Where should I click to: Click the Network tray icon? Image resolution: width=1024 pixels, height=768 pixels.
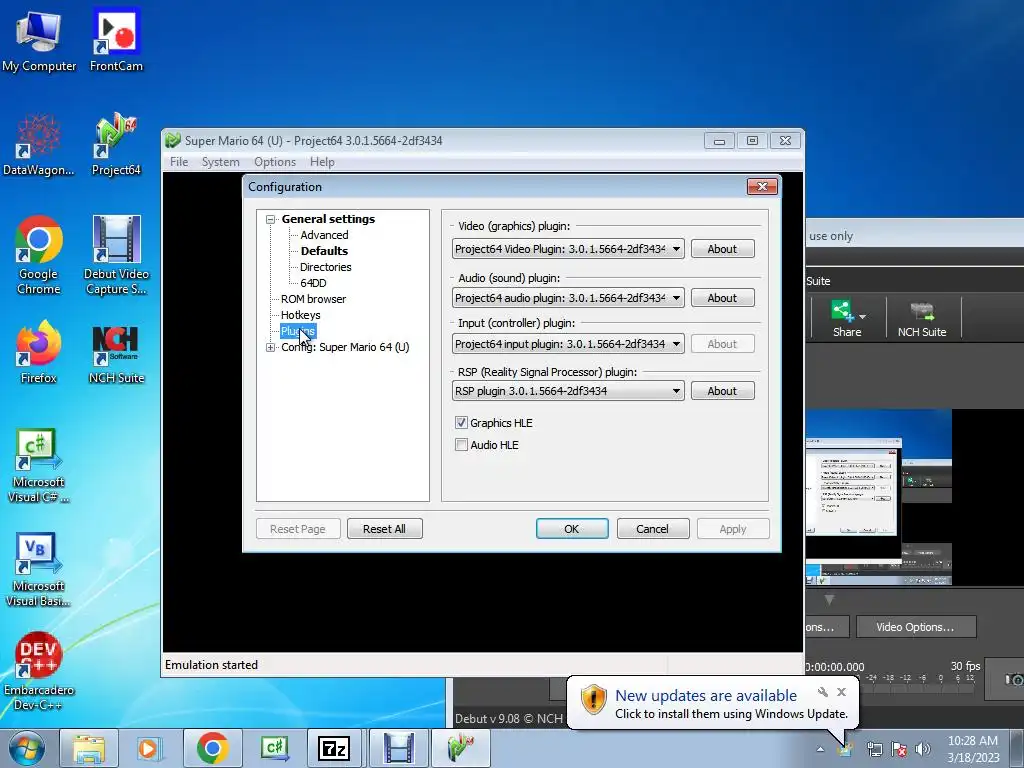click(874, 749)
